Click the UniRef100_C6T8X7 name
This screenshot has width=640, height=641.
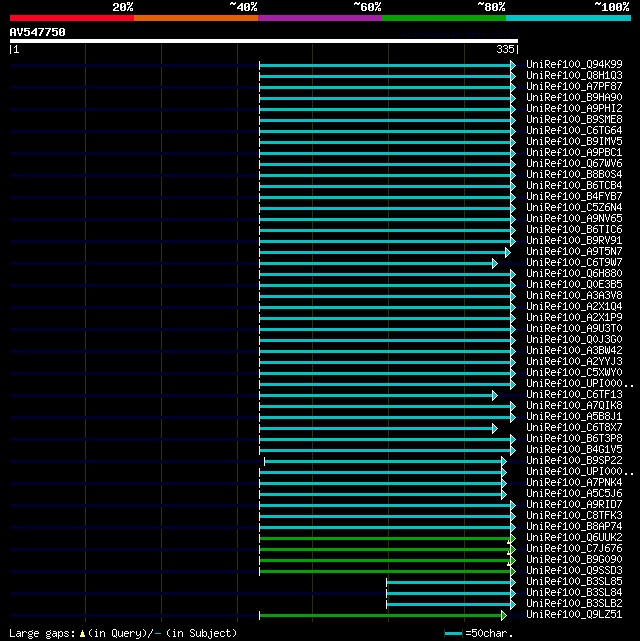coord(574,428)
